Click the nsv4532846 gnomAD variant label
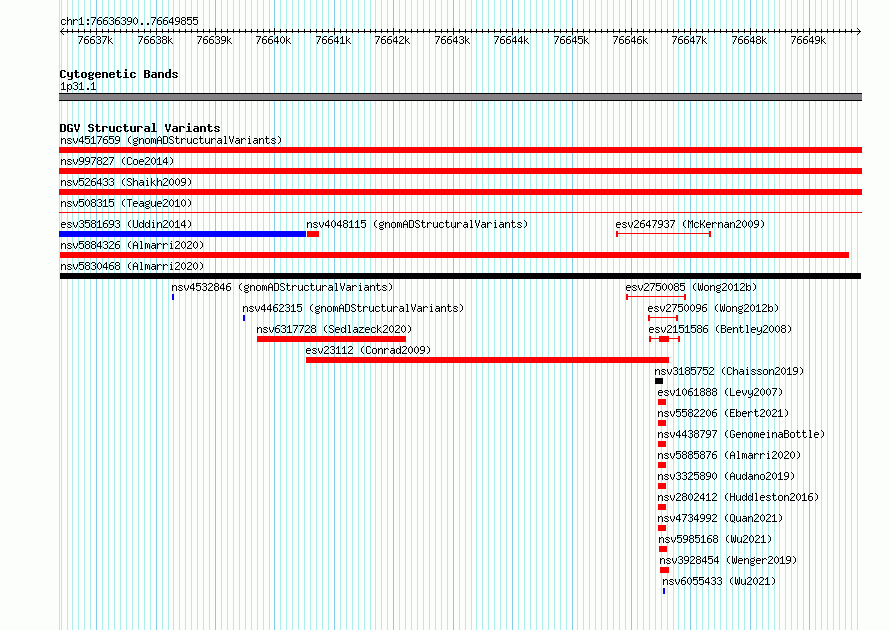The image size is (890, 630). pos(282,287)
